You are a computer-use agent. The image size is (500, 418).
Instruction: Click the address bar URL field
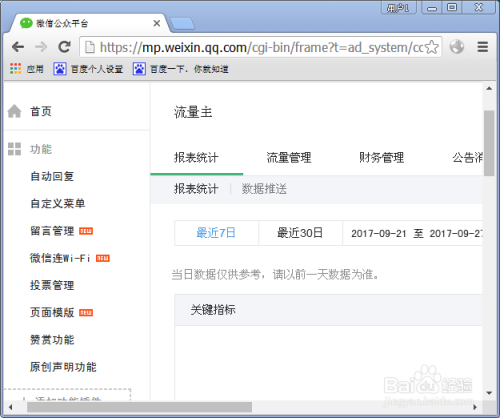(261, 47)
